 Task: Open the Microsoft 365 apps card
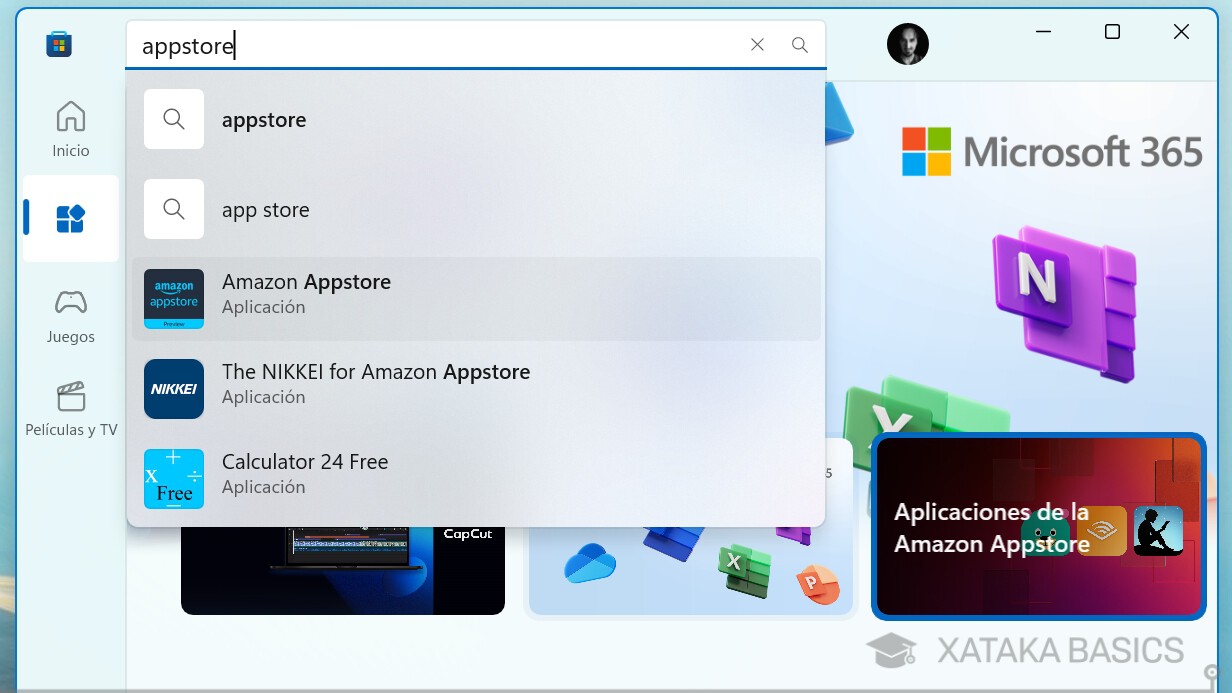click(691, 570)
